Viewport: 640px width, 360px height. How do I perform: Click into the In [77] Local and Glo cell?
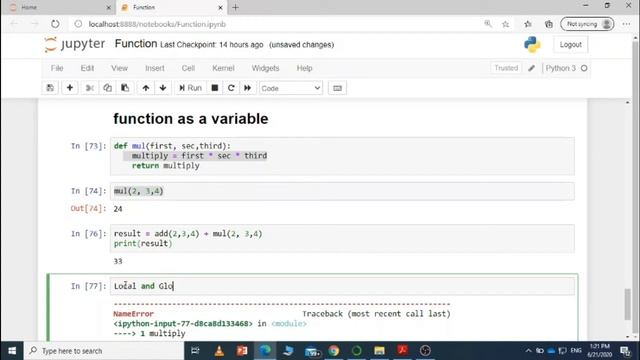342,286
